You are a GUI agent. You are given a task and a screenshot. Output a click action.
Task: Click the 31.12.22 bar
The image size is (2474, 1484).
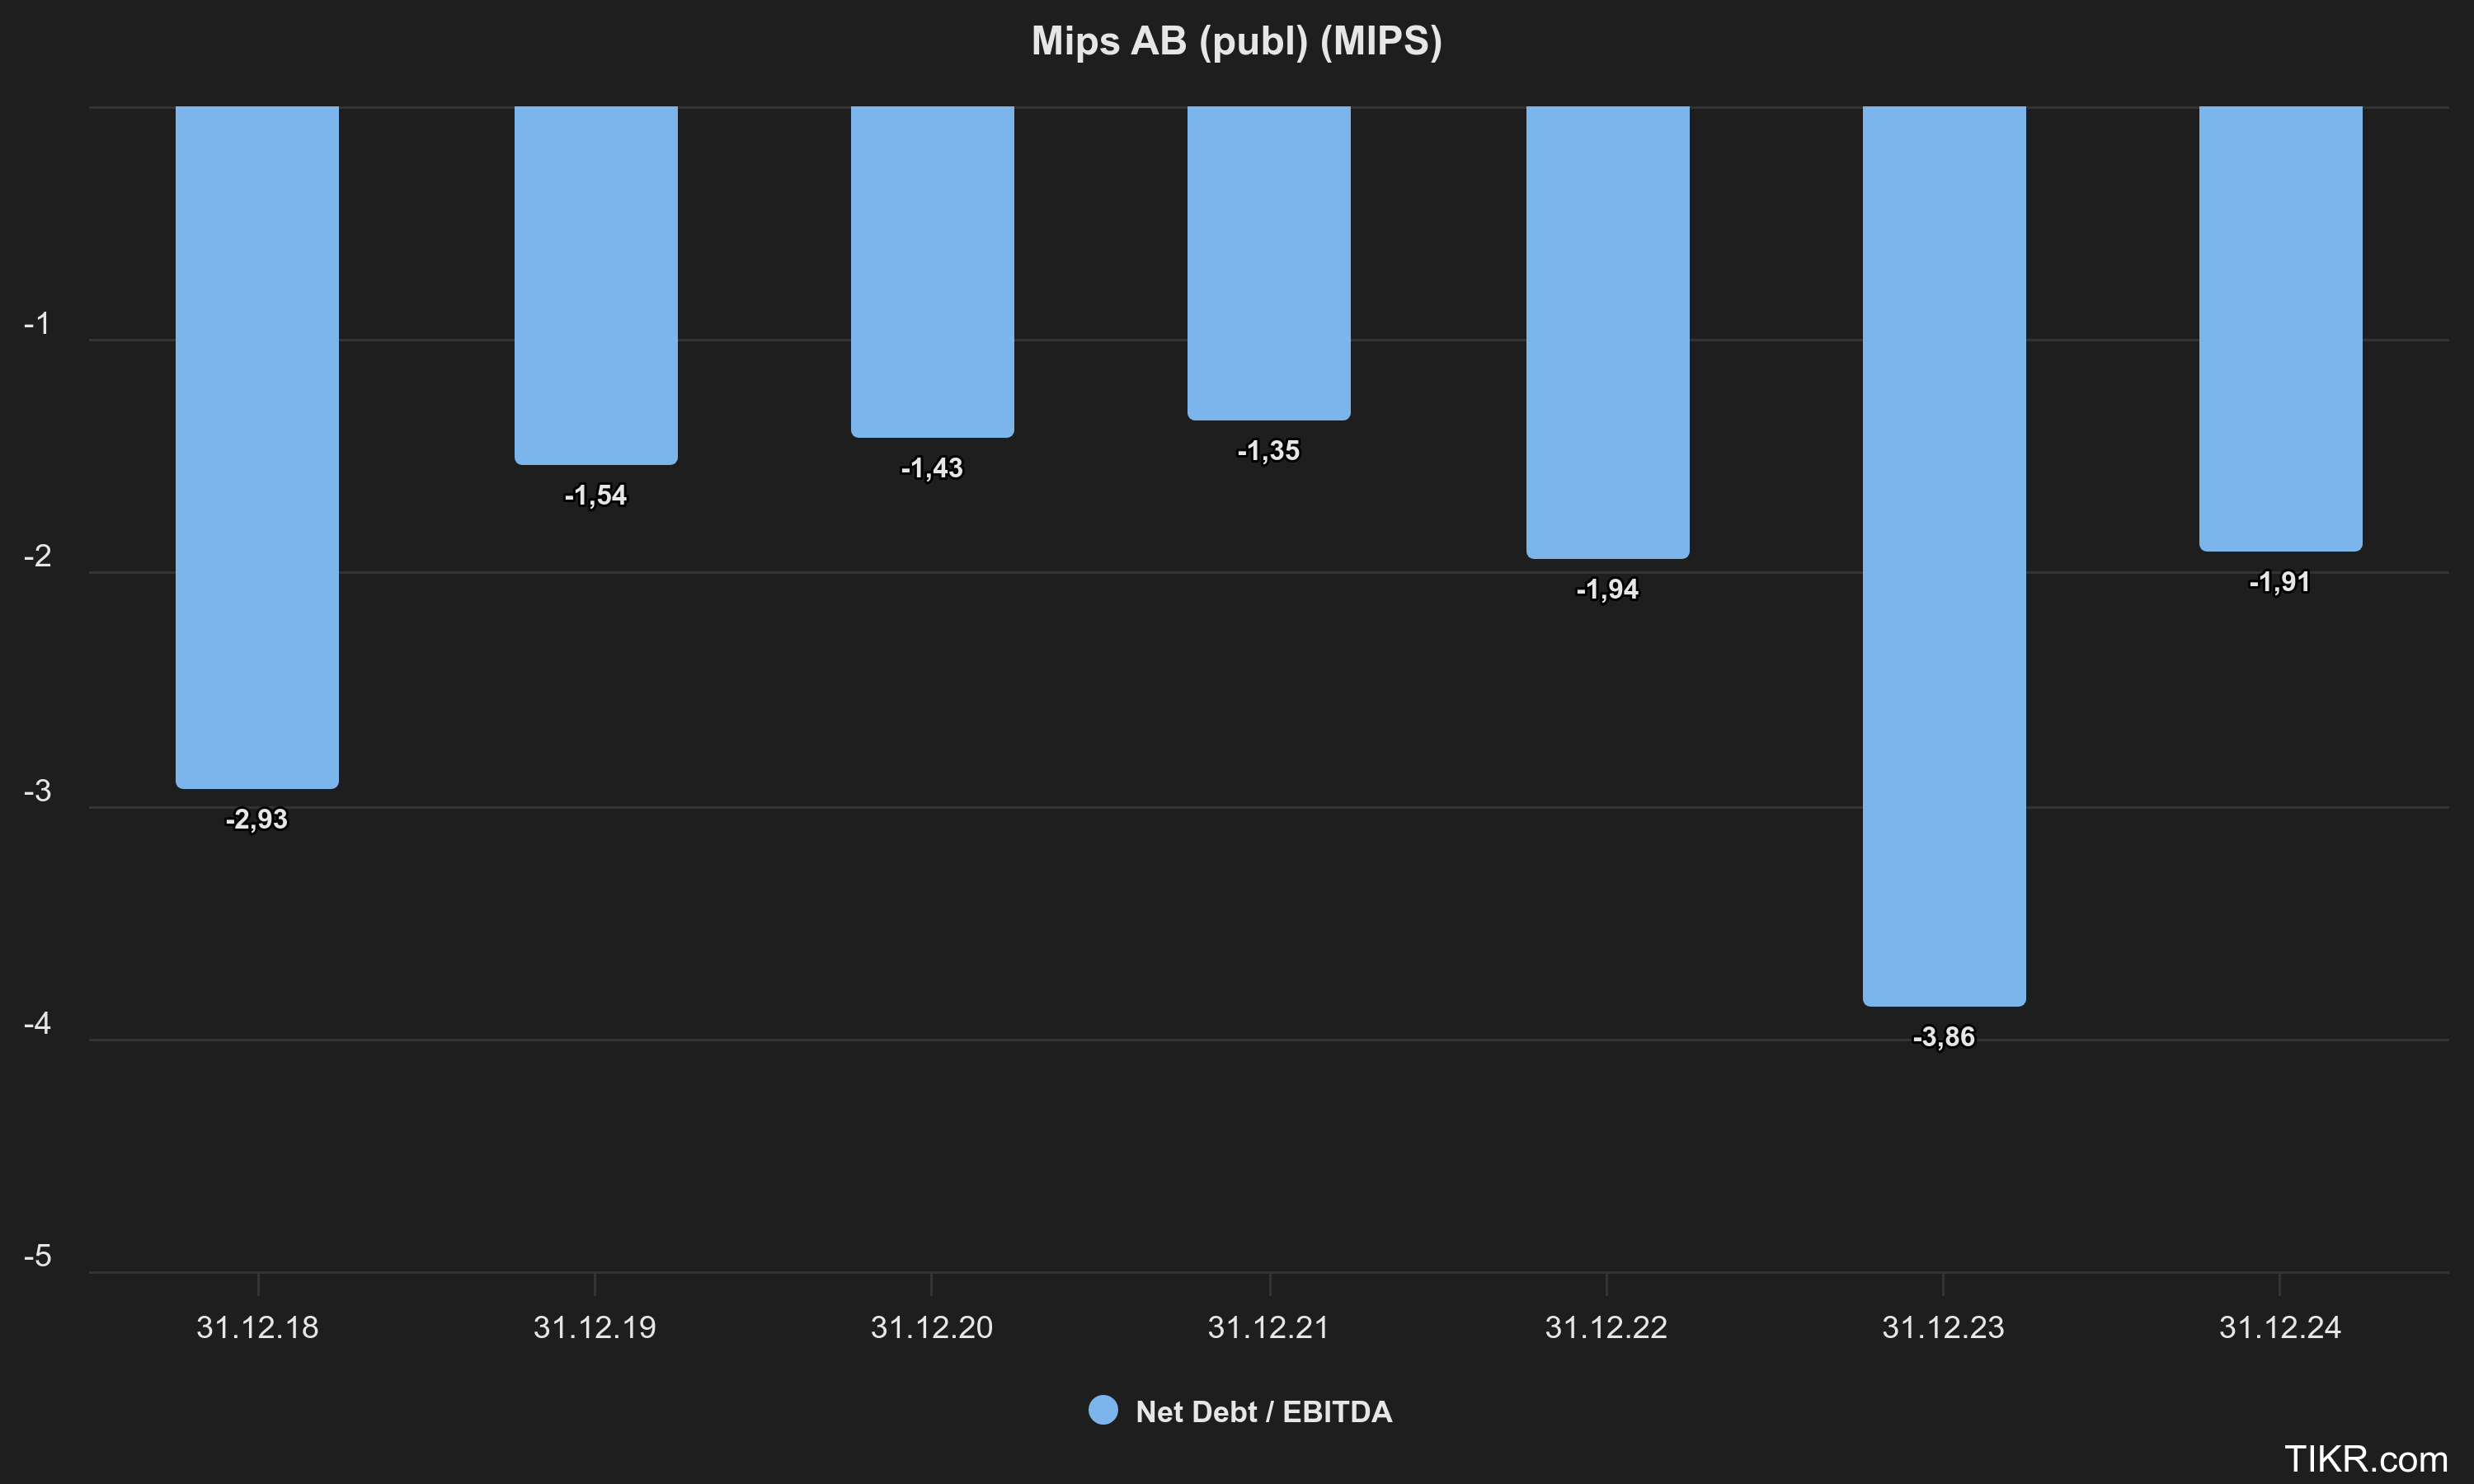(1607, 332)
